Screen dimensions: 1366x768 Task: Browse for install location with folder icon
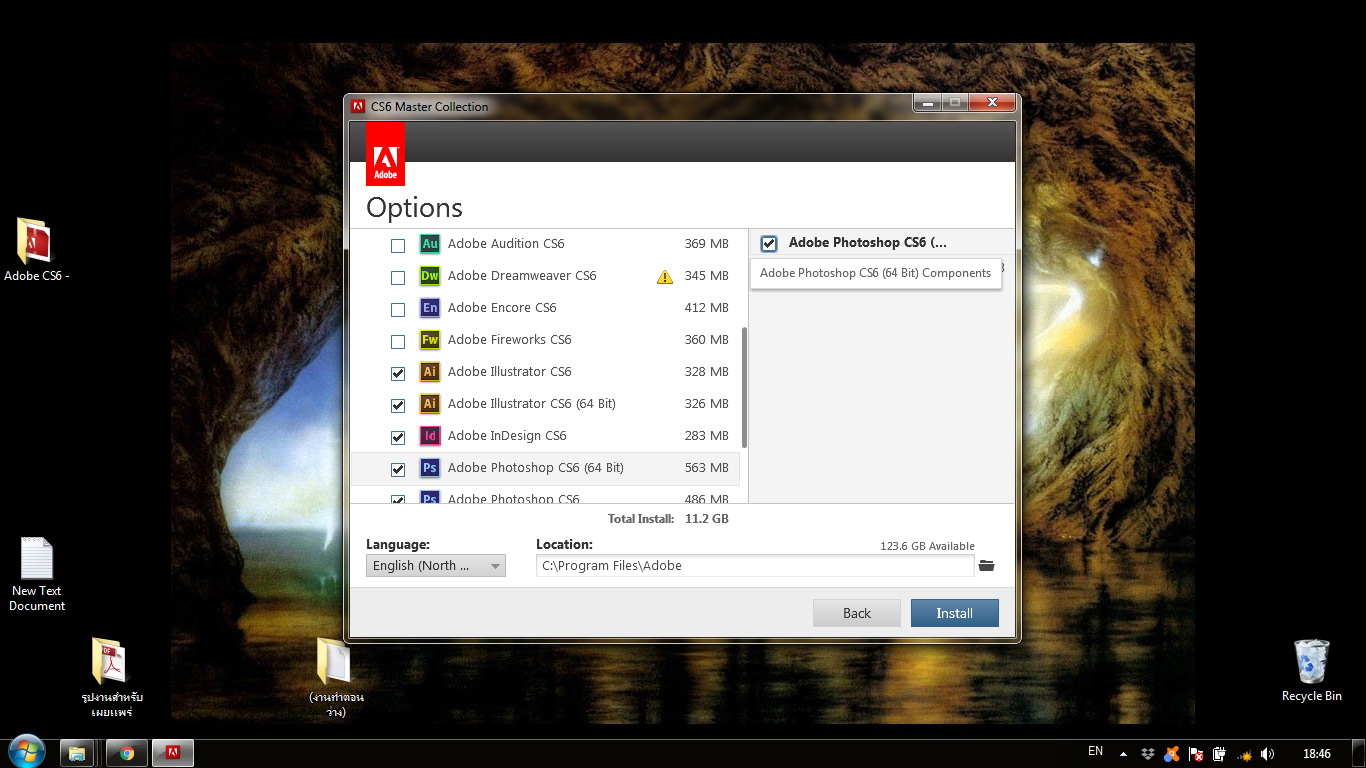[987, 566]
